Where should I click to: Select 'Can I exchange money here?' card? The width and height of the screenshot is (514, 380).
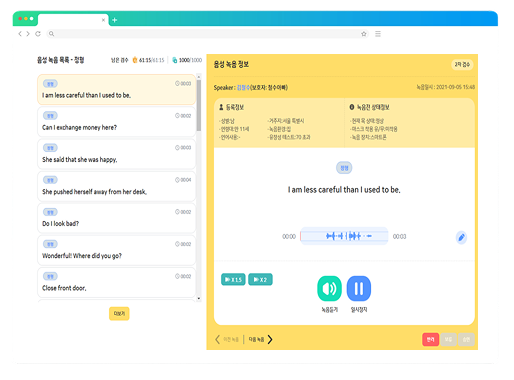pos(116,121)
